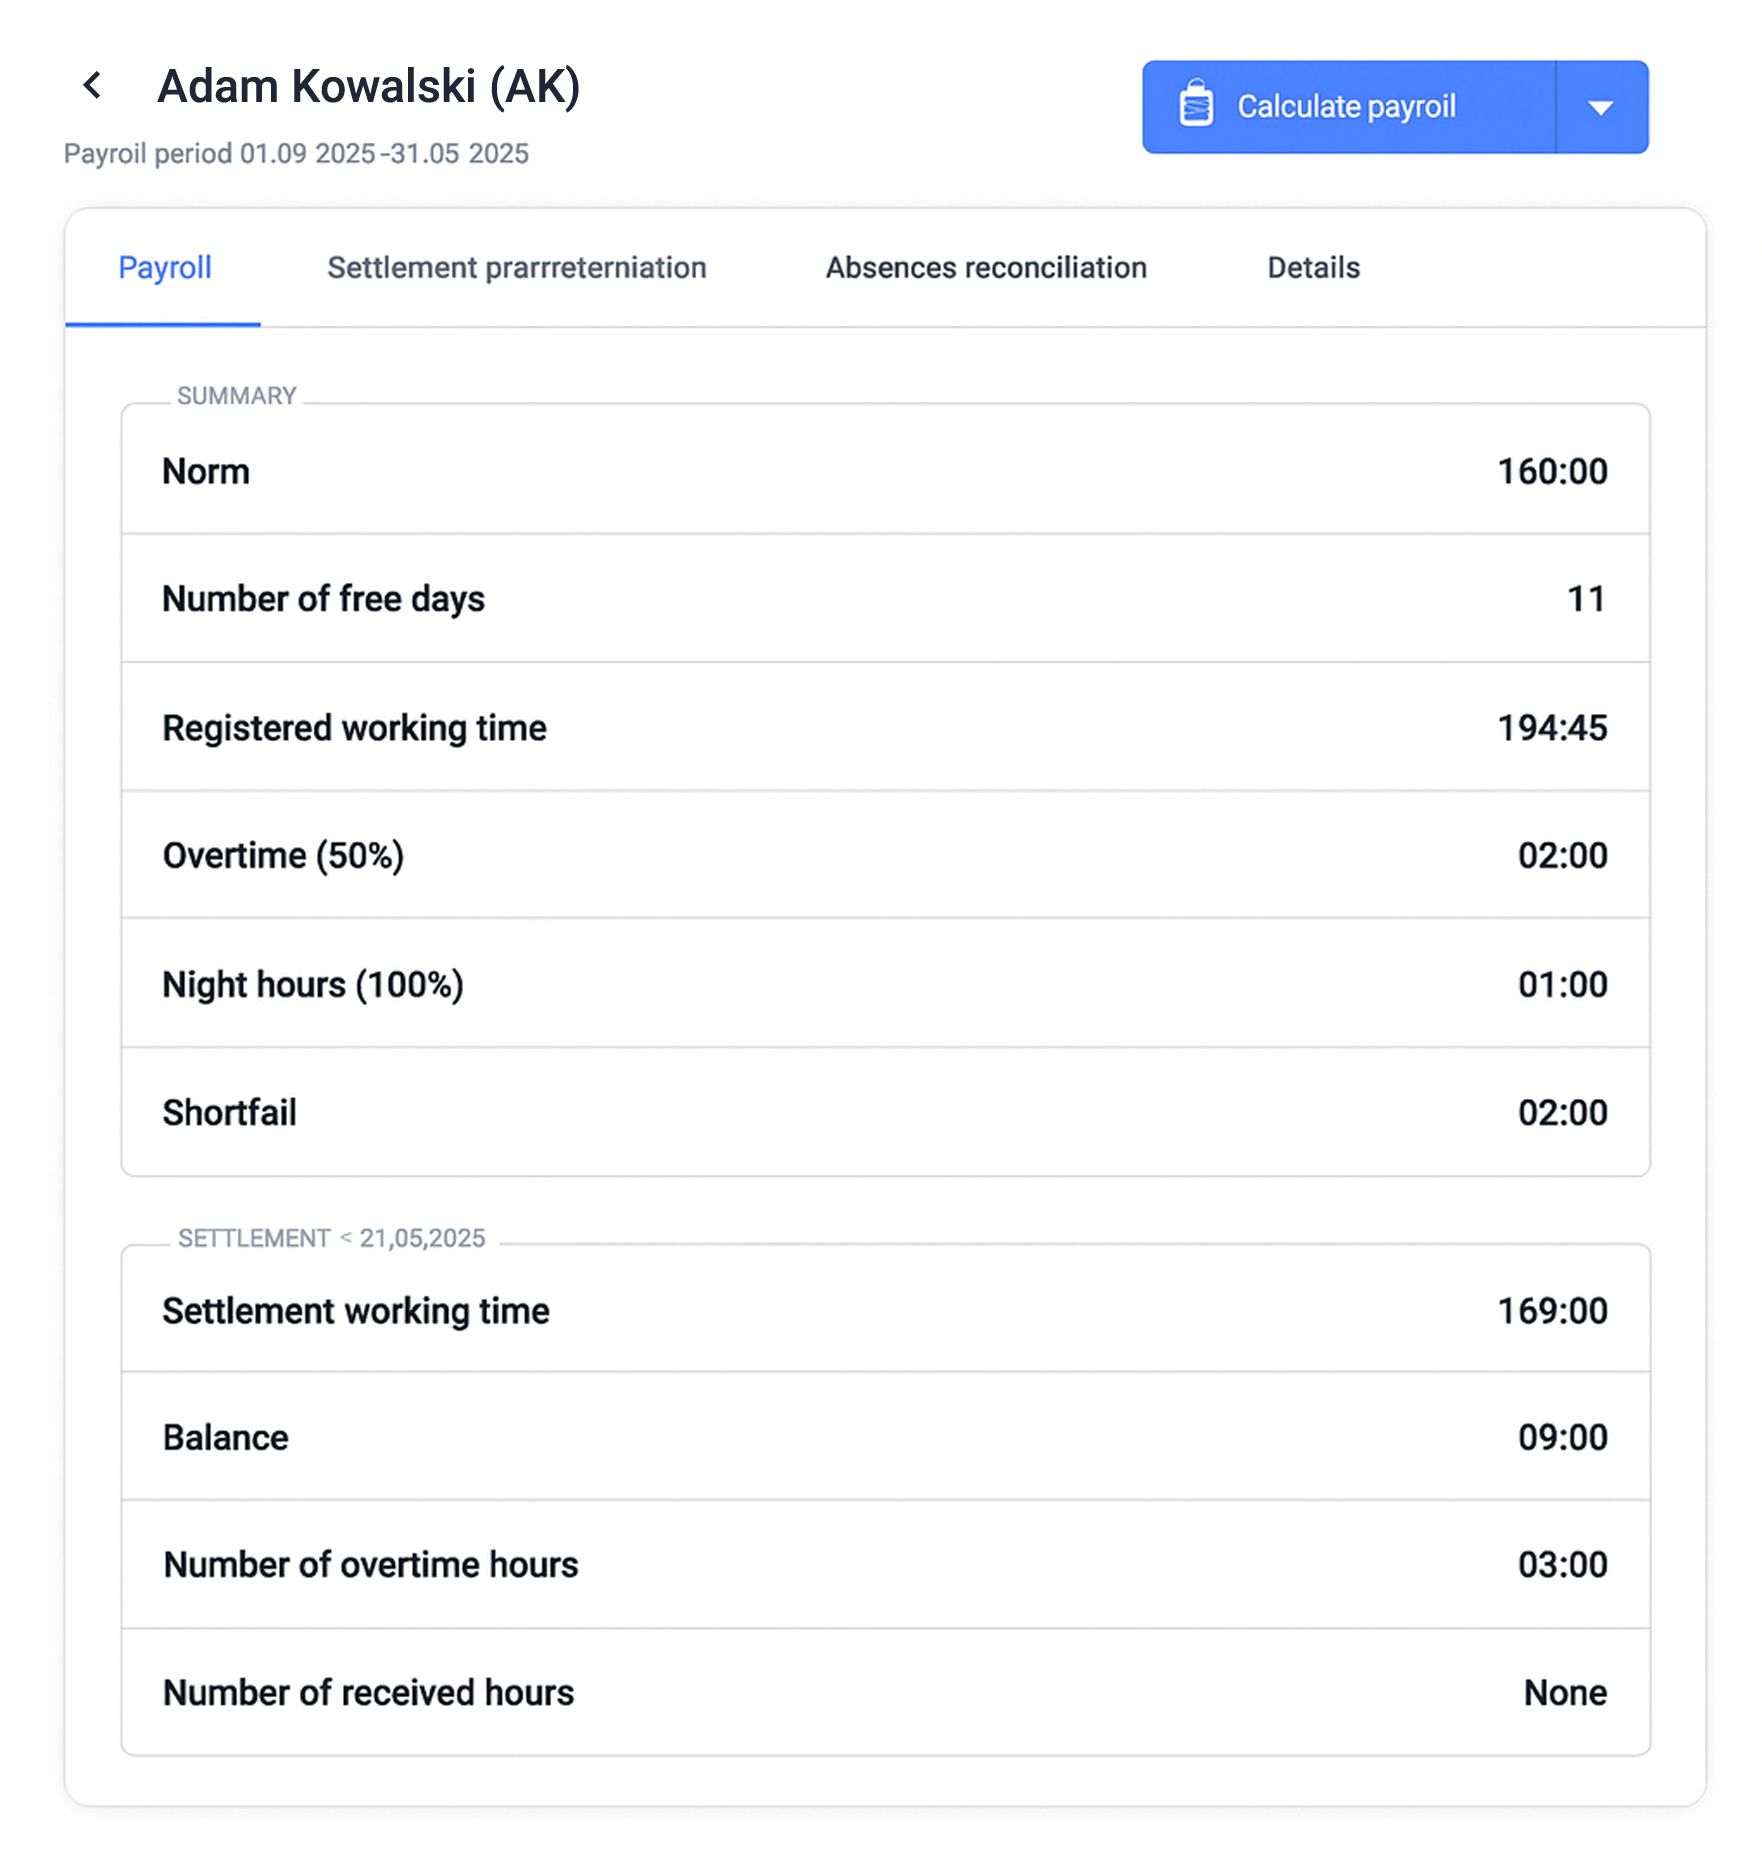The height and width of the screenshot is (1871, 1762).
Task: Click the Settlement working time row
Action: tap(885, 1309)
